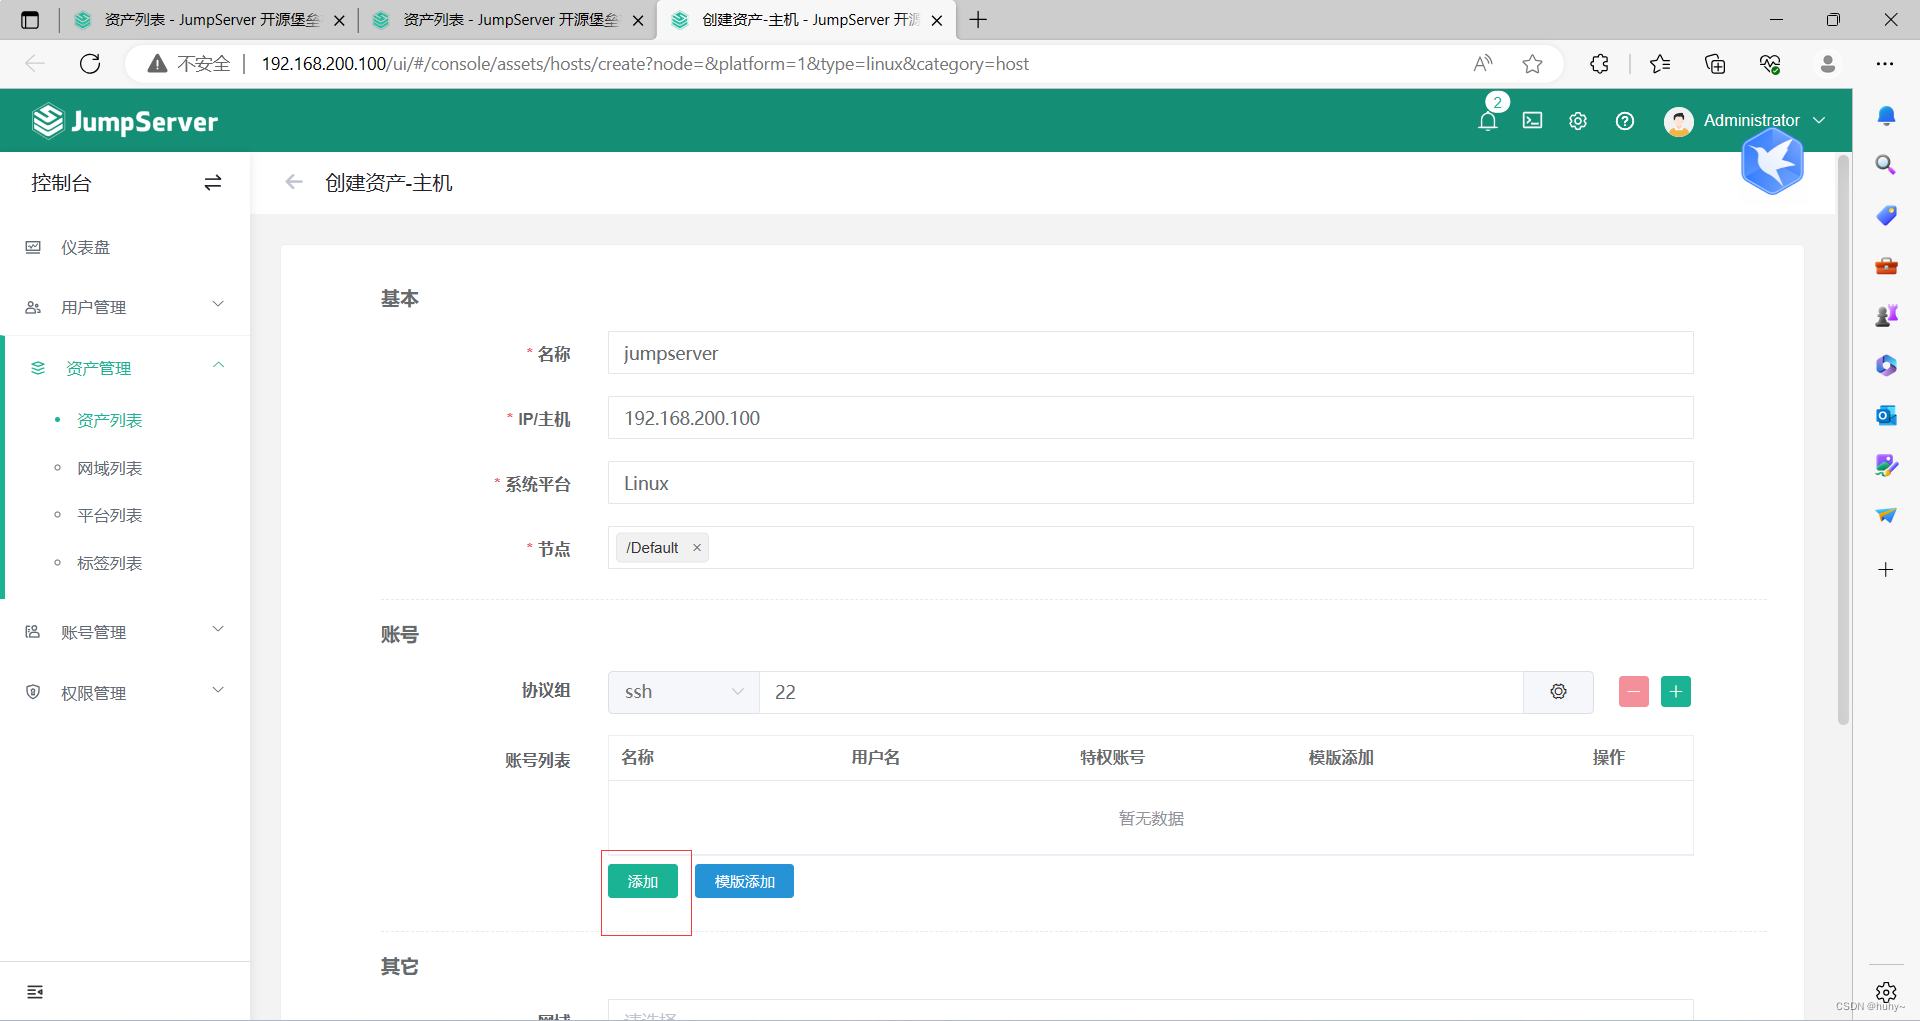Customize Edge sidebar with the plus icon
Viewport: 1920px width, 1021px height.
1886,570
